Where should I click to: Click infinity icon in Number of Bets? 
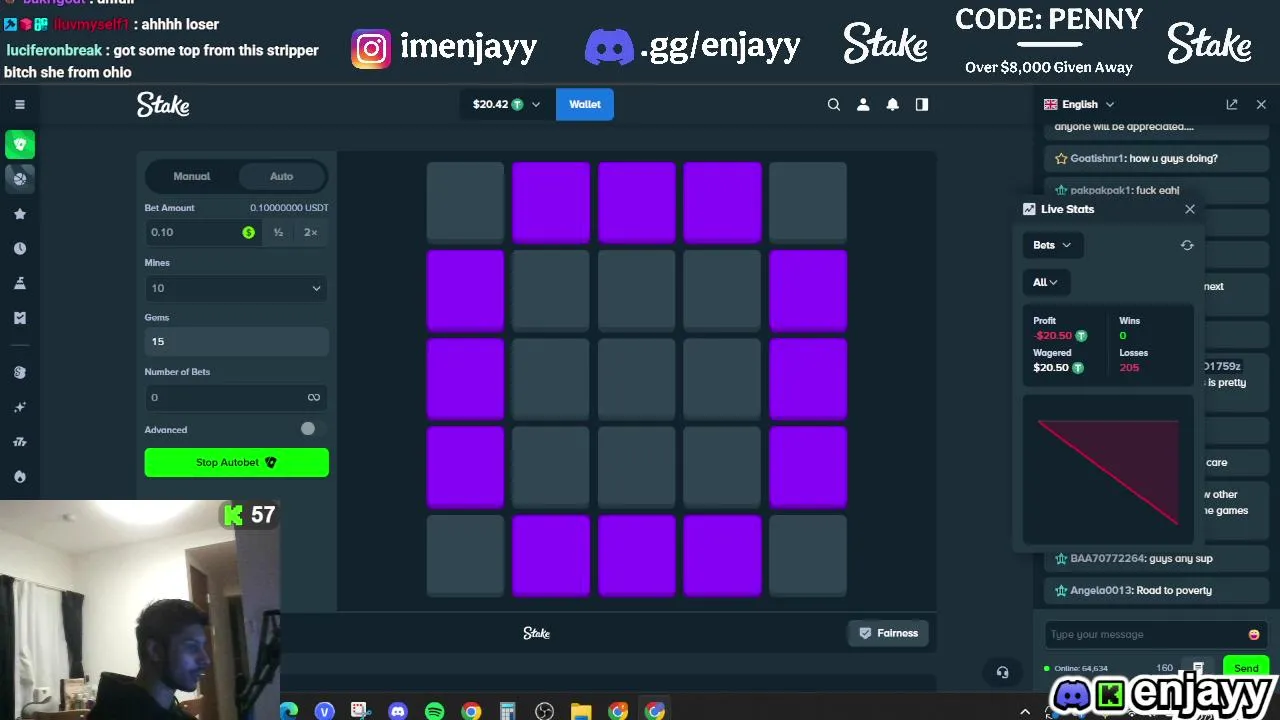click(x=314, y=397)
